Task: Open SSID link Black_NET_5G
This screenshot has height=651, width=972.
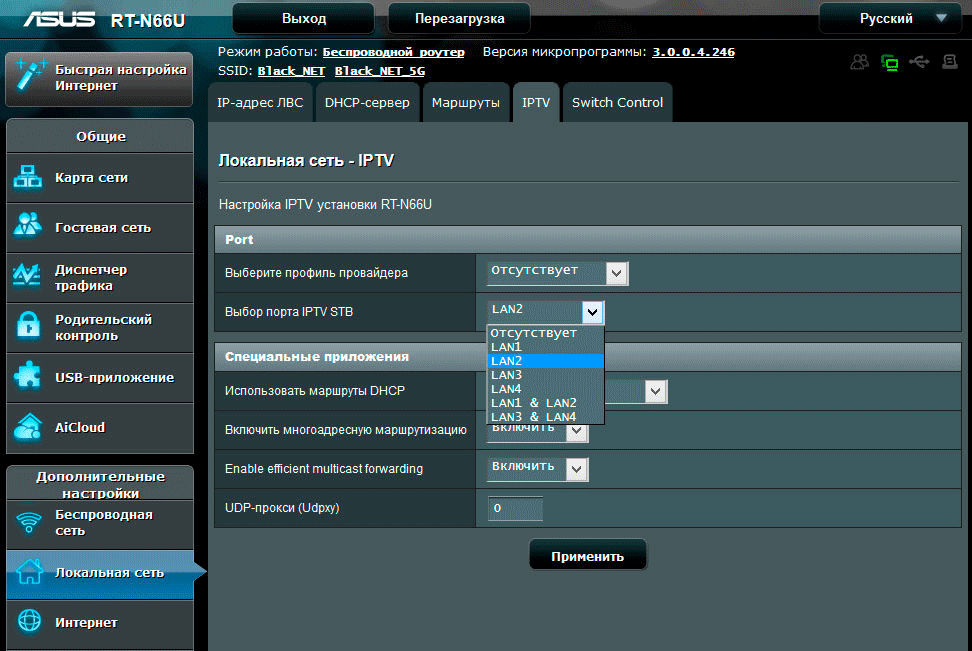Action: coord(380,71)
